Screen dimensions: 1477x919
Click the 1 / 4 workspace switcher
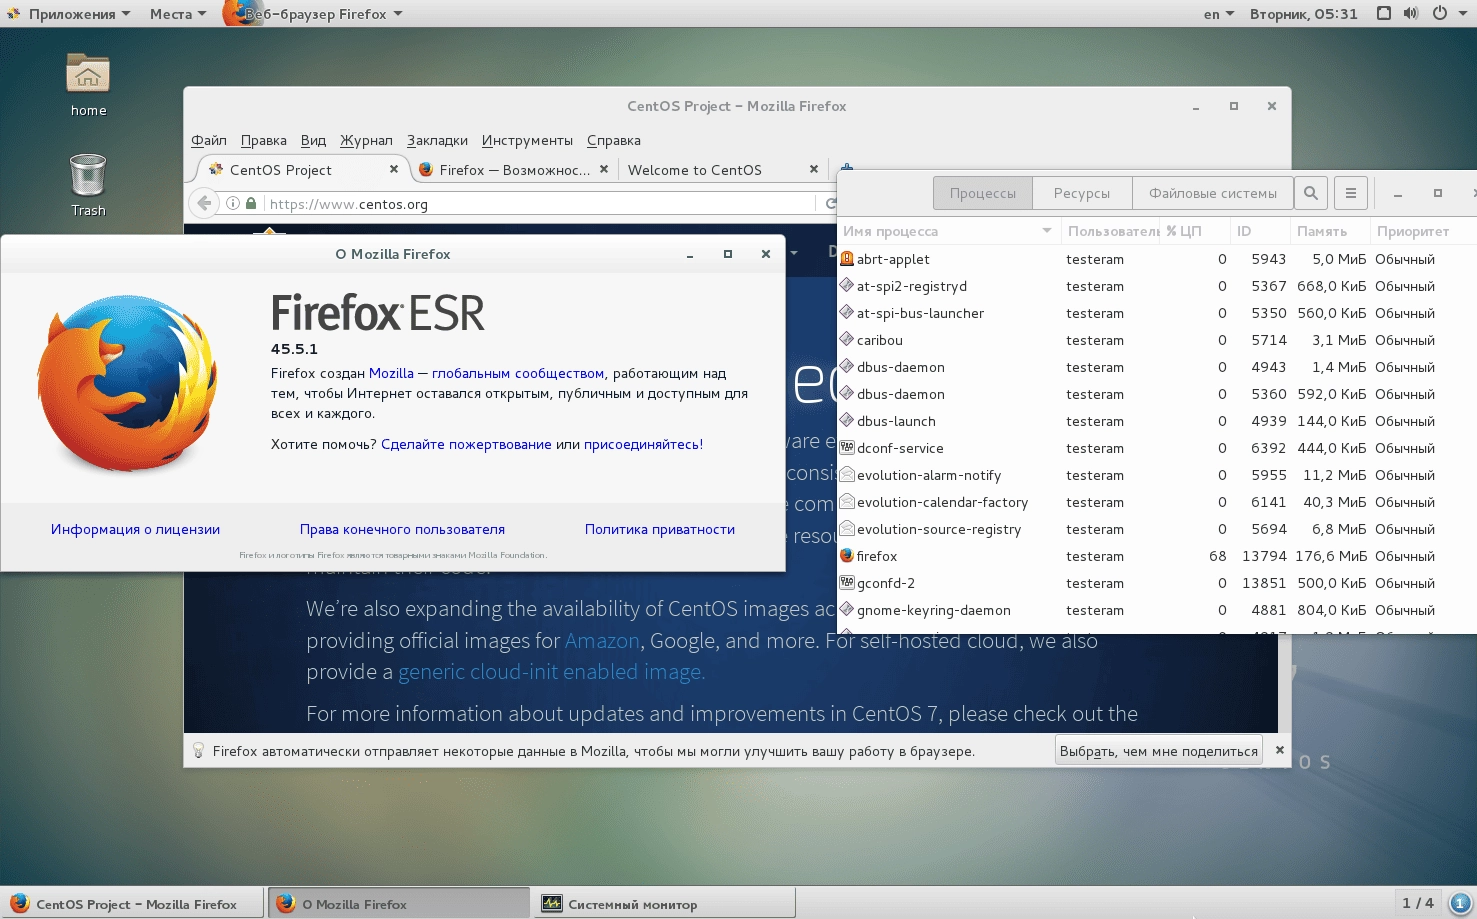point(1418,903)
